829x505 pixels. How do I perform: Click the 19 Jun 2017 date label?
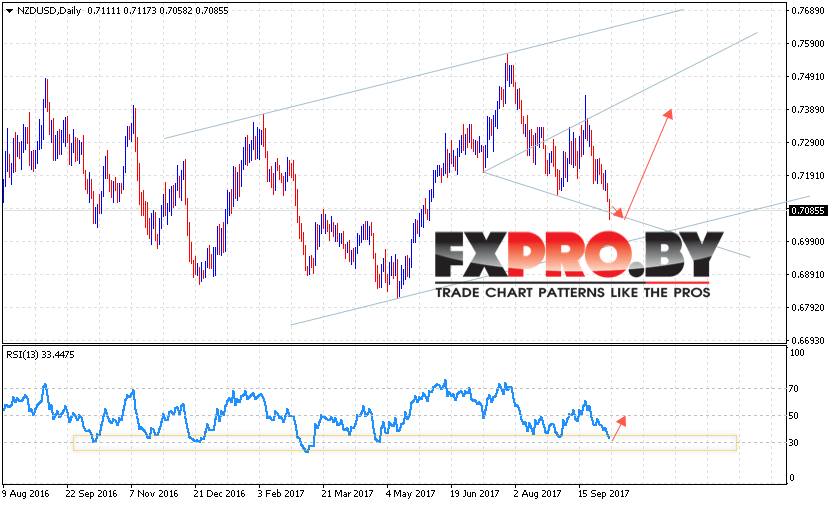[475, 494]
